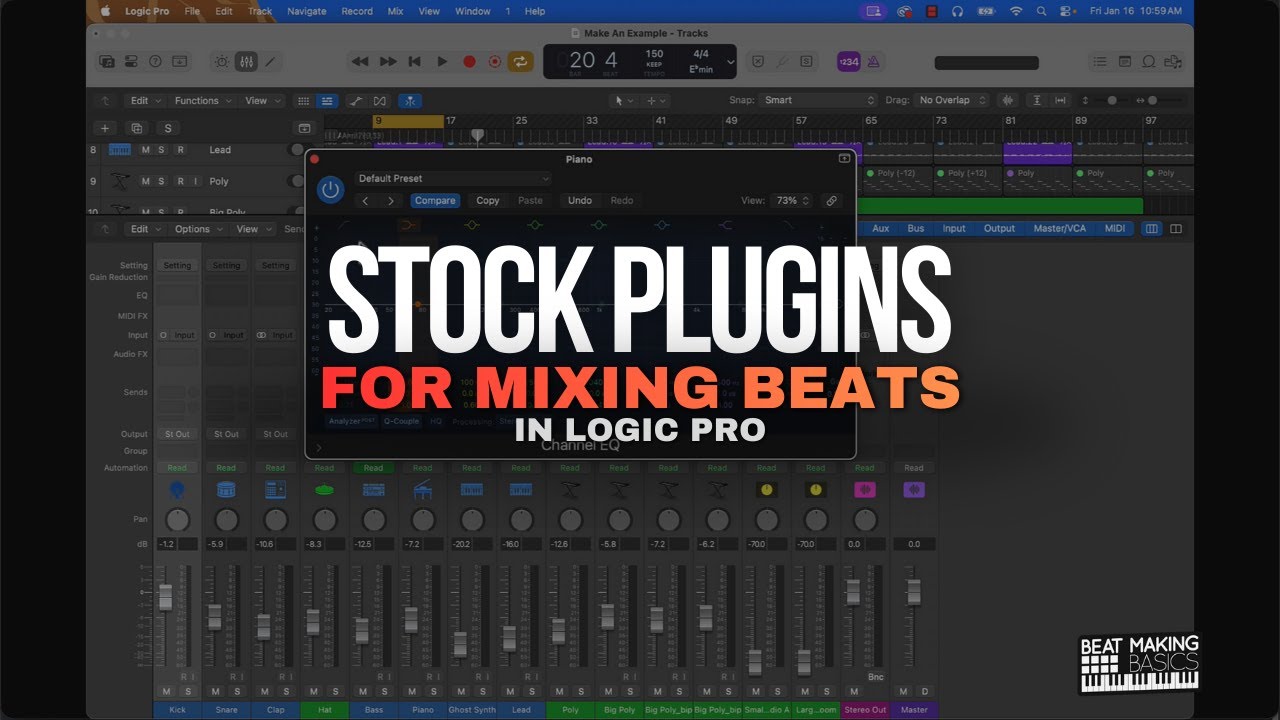This screenshot has height=720, width=1280.
Task: Click Compare in the Piano plugin
Action: 435,200
